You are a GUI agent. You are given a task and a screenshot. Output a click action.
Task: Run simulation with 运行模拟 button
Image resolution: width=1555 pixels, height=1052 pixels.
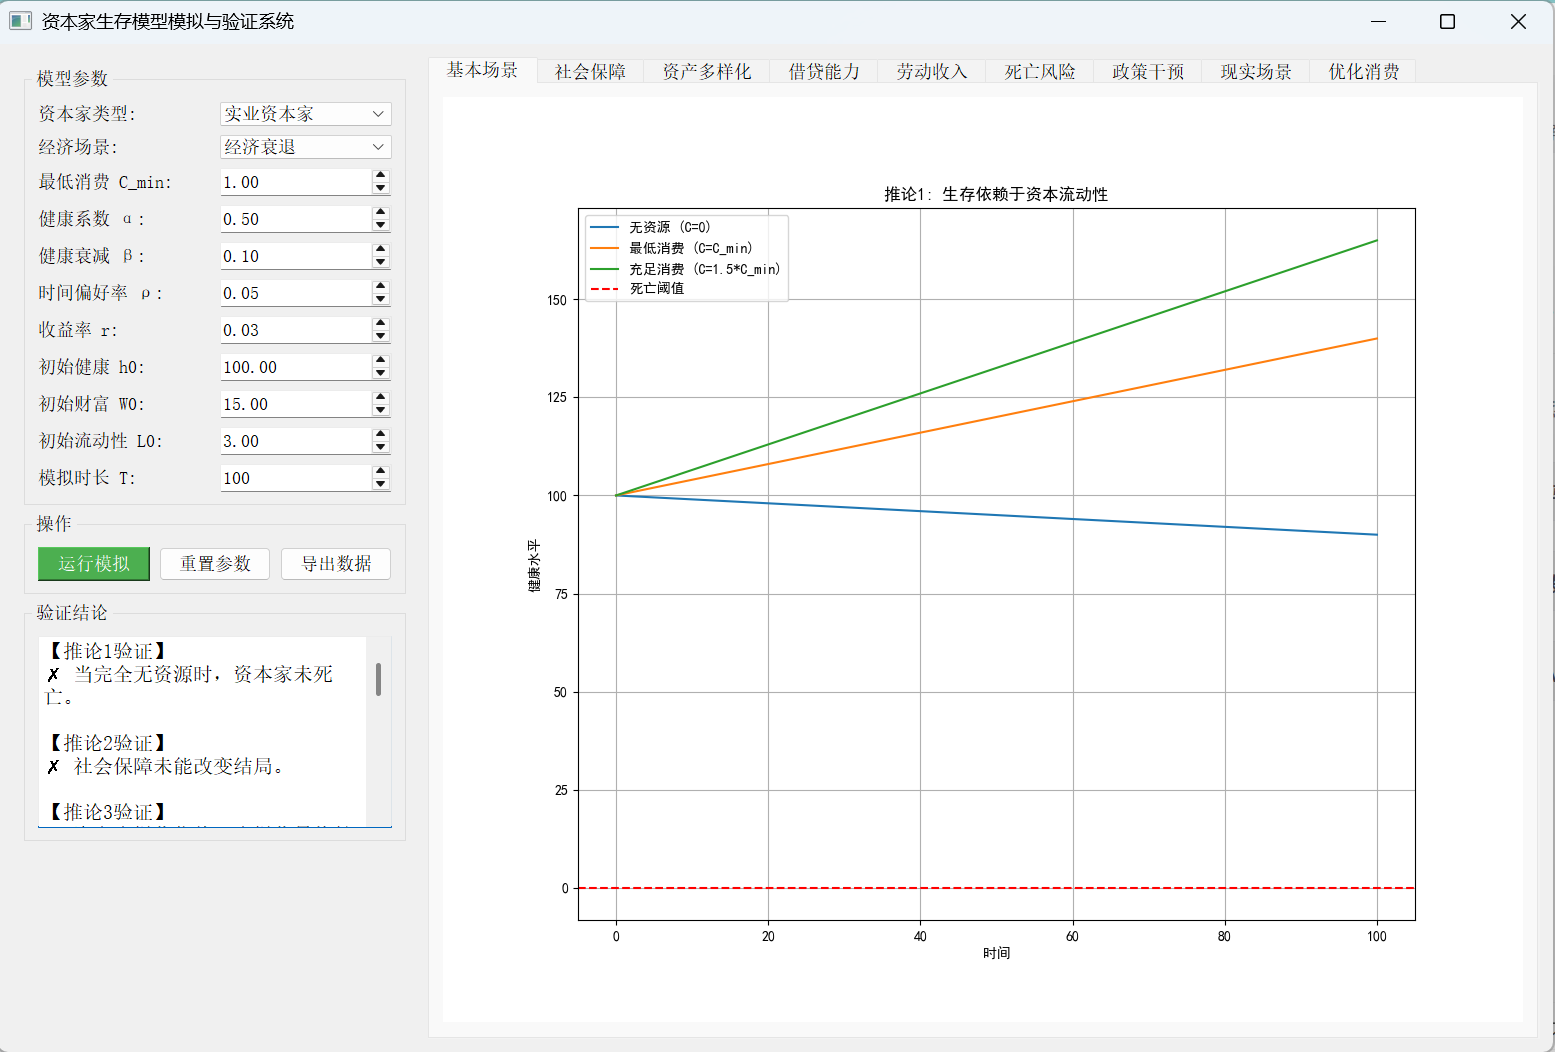[x=94, y=564]
